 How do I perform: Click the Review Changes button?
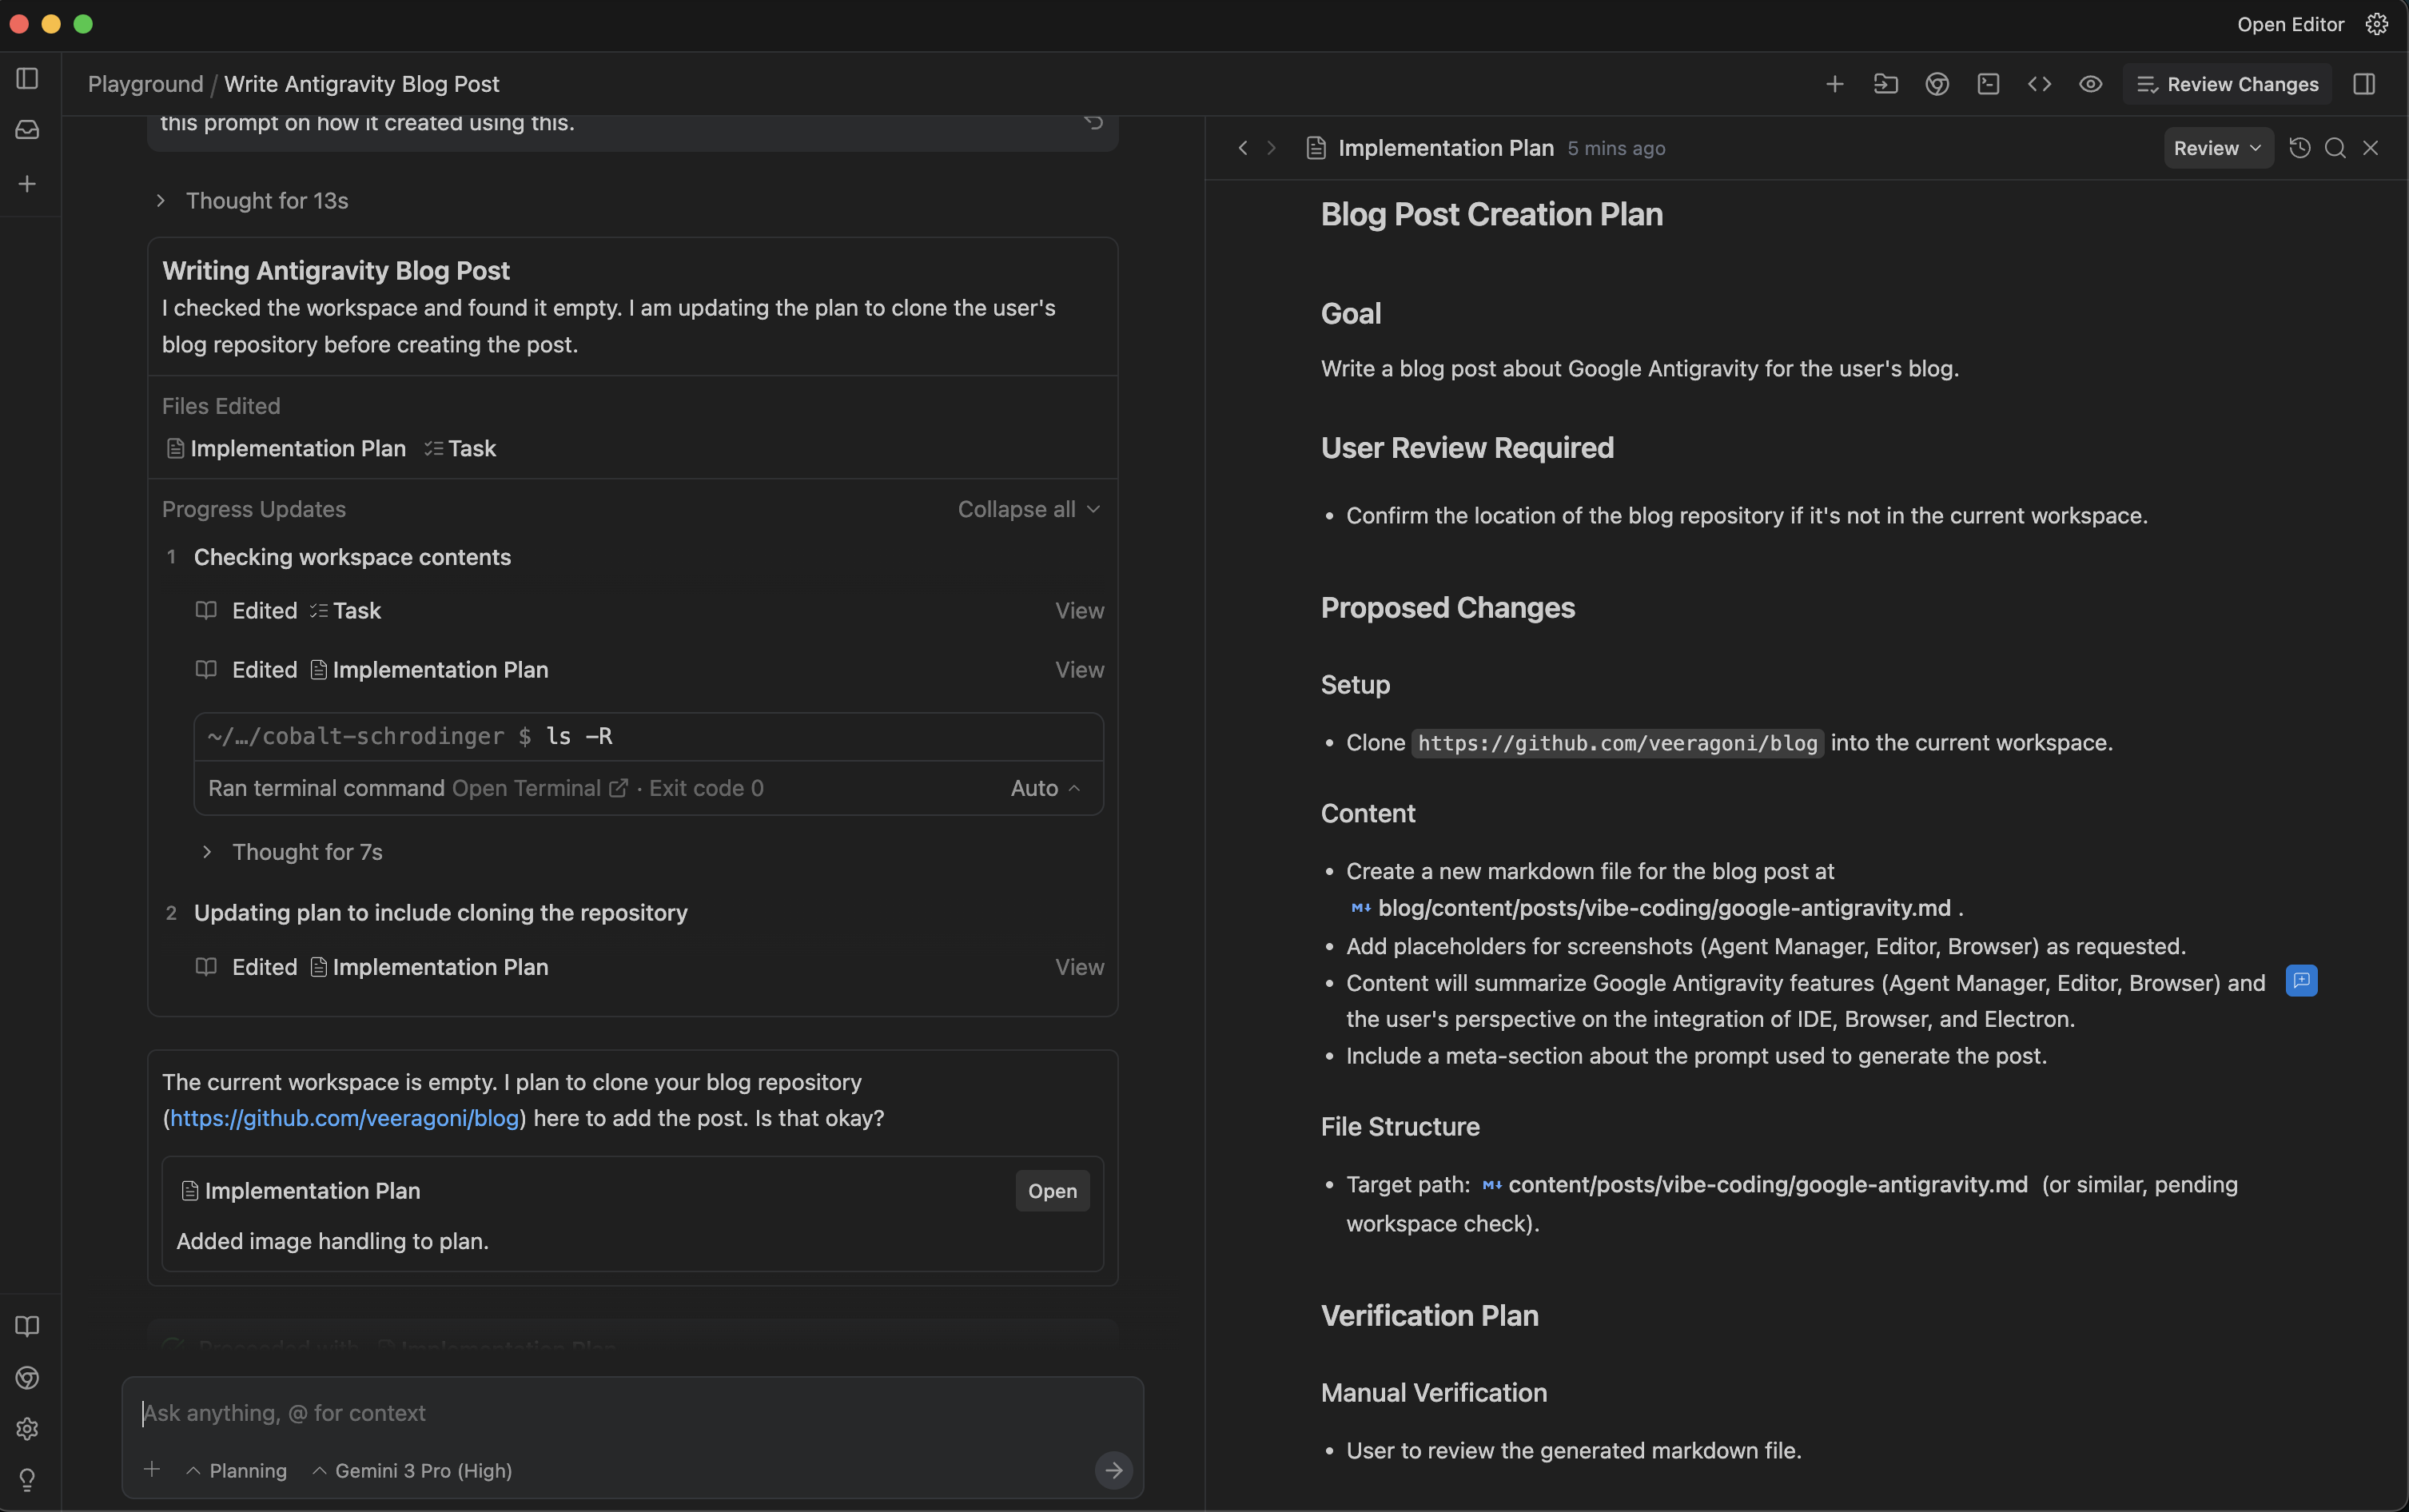point(2228,84)
